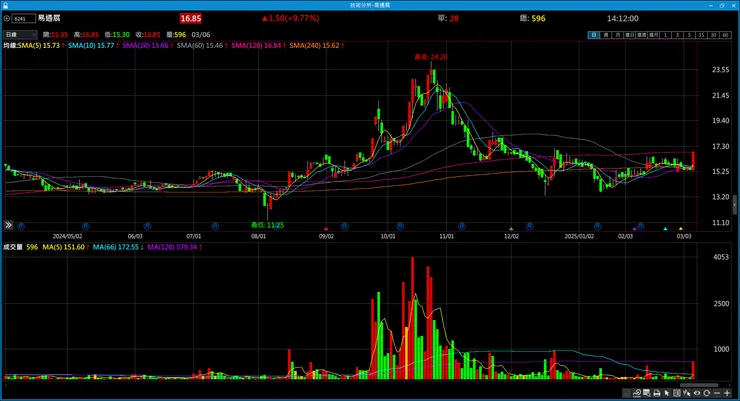Viewport: 740px width, 401px height.
Task: Click the volume MA(66) 172.55 label
Action: 118,247
